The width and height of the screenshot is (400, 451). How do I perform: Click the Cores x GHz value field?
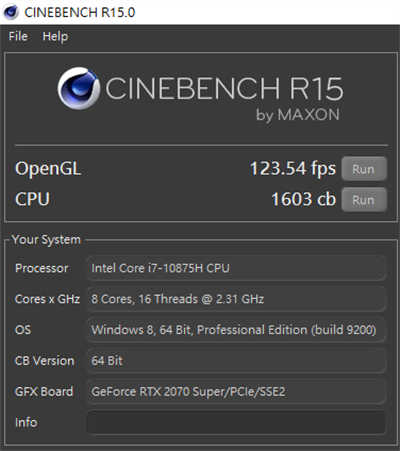(x=236, y=299)
